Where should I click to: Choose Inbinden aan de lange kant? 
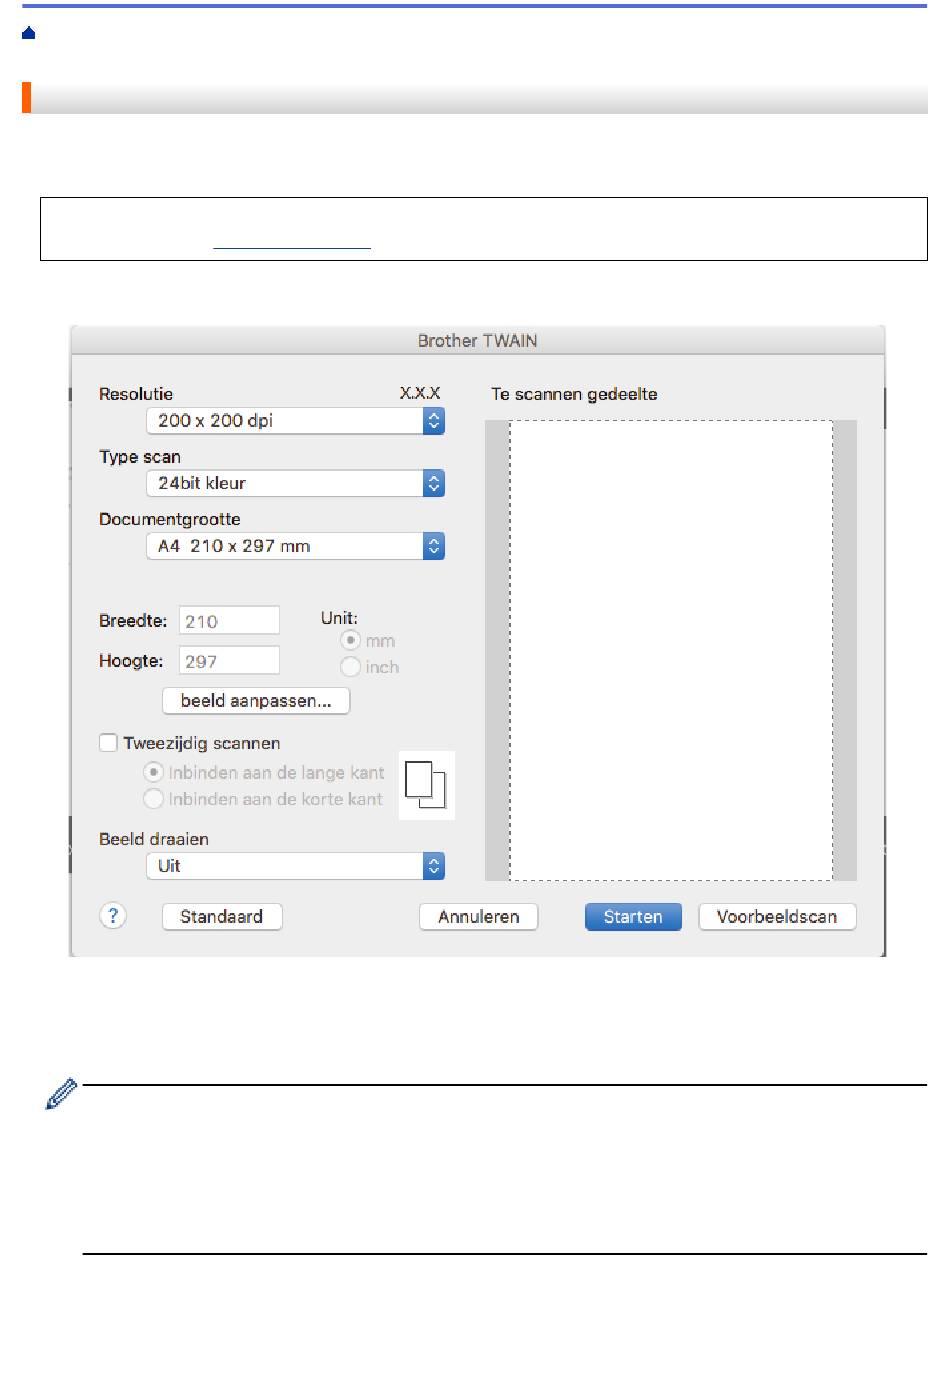pyautogui.click(x=153, y=772)
